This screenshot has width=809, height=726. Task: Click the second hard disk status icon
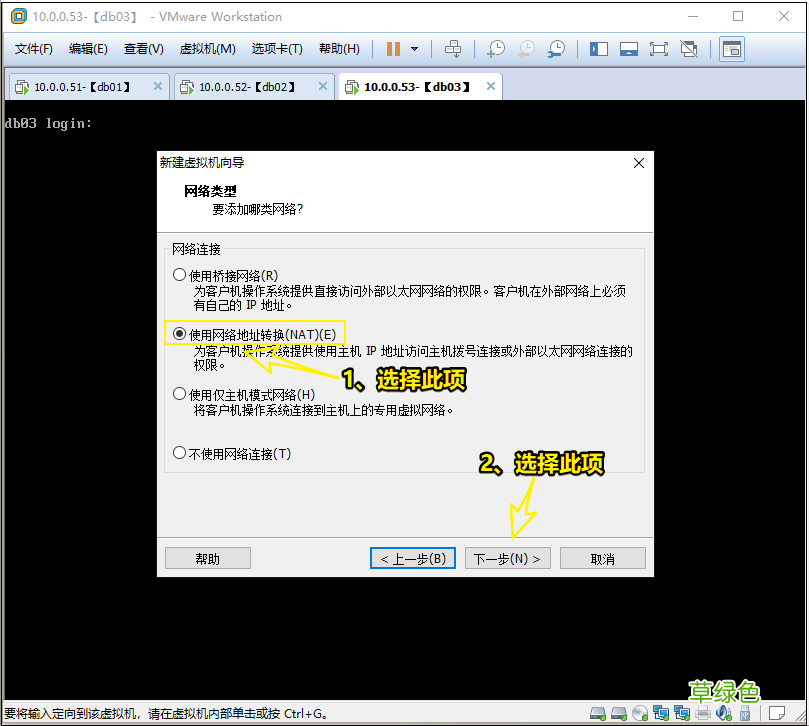(619, 713)
